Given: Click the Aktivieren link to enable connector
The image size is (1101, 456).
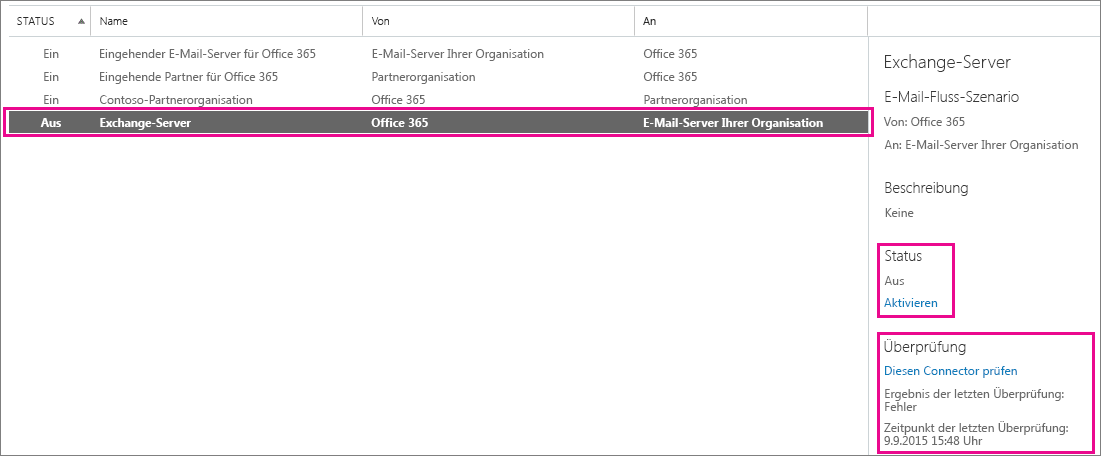Looking at the screenshot, I should click(x=911, y=303).
